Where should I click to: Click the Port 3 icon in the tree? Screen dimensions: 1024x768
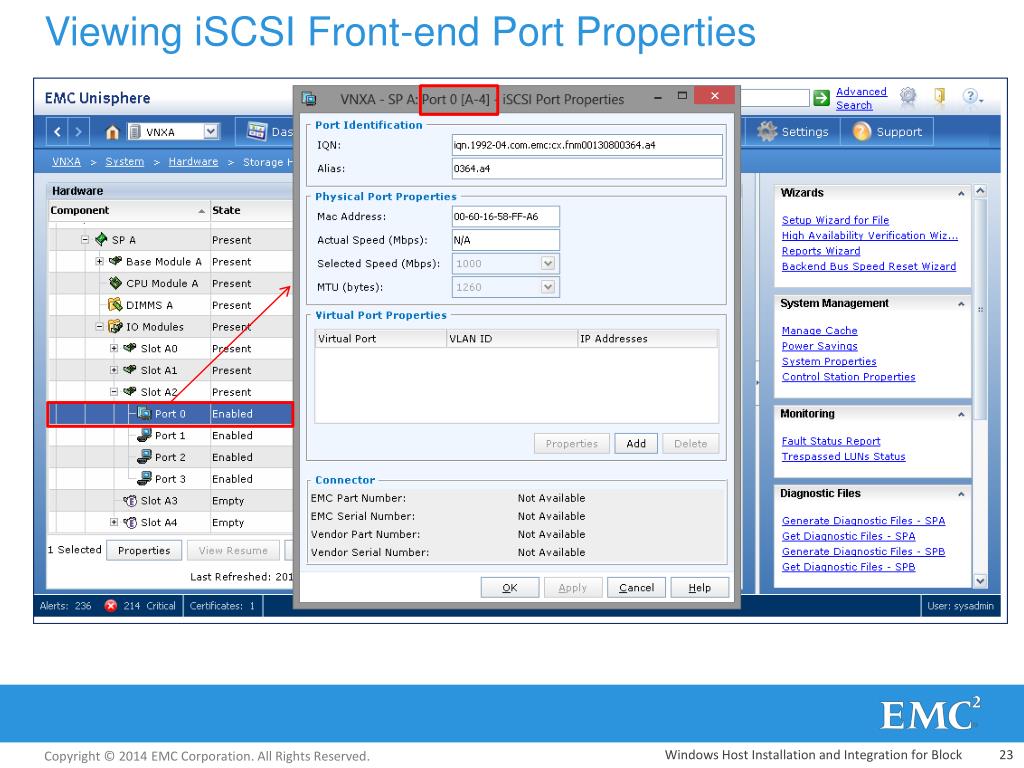click(x=144, y=478)
